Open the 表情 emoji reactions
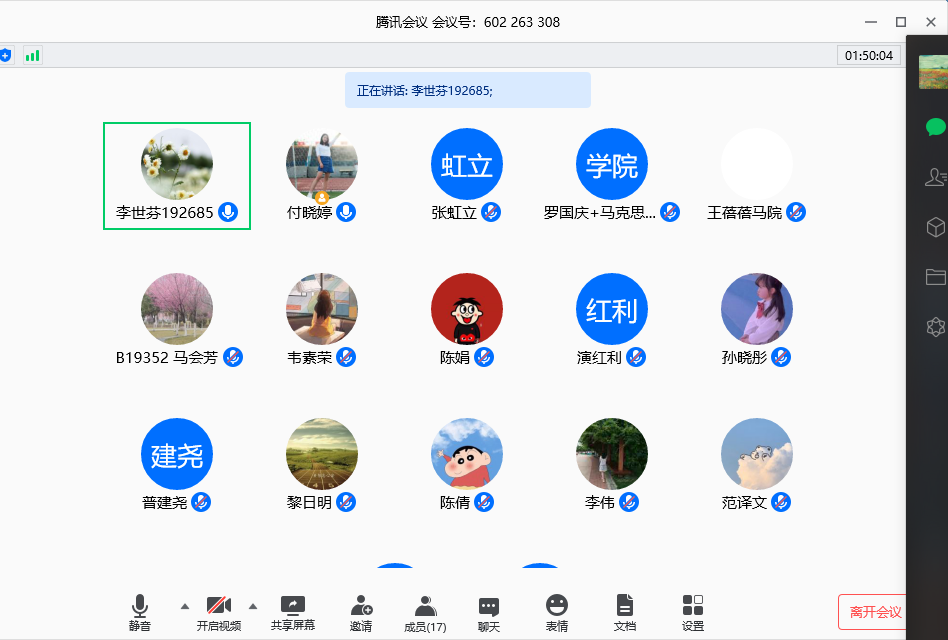The width and height of the screenshot is (948, 640). (x=557, y=605)
